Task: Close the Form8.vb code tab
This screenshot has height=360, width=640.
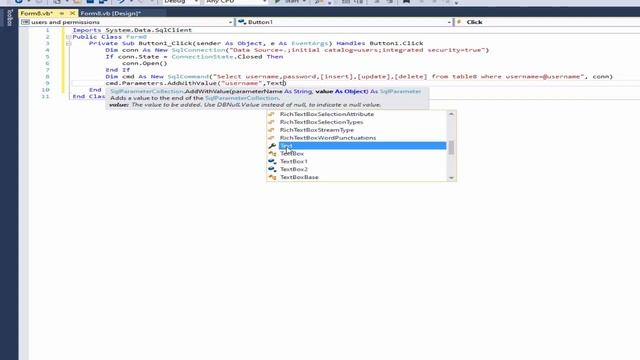Action: coord(72,13)
